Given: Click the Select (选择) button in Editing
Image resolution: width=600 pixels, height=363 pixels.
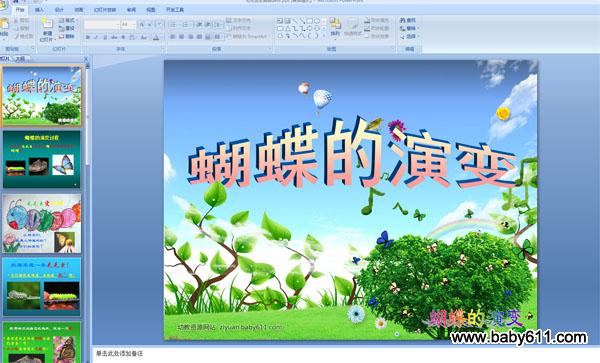Looking at the screenshot, I should pyautogui.click(x=409, y=36).
